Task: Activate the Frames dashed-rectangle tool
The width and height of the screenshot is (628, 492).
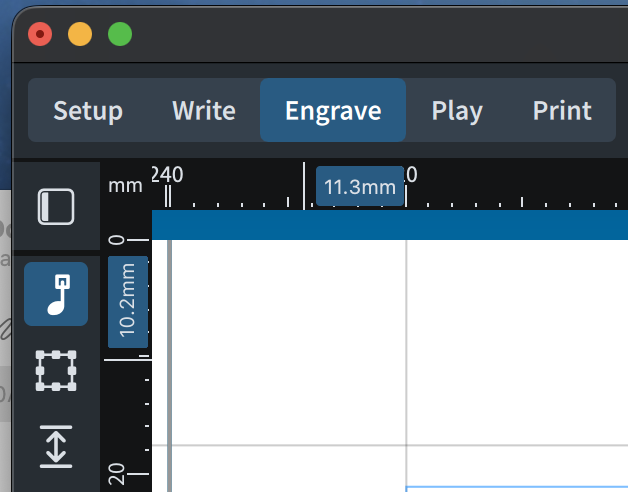Action: 56,370
